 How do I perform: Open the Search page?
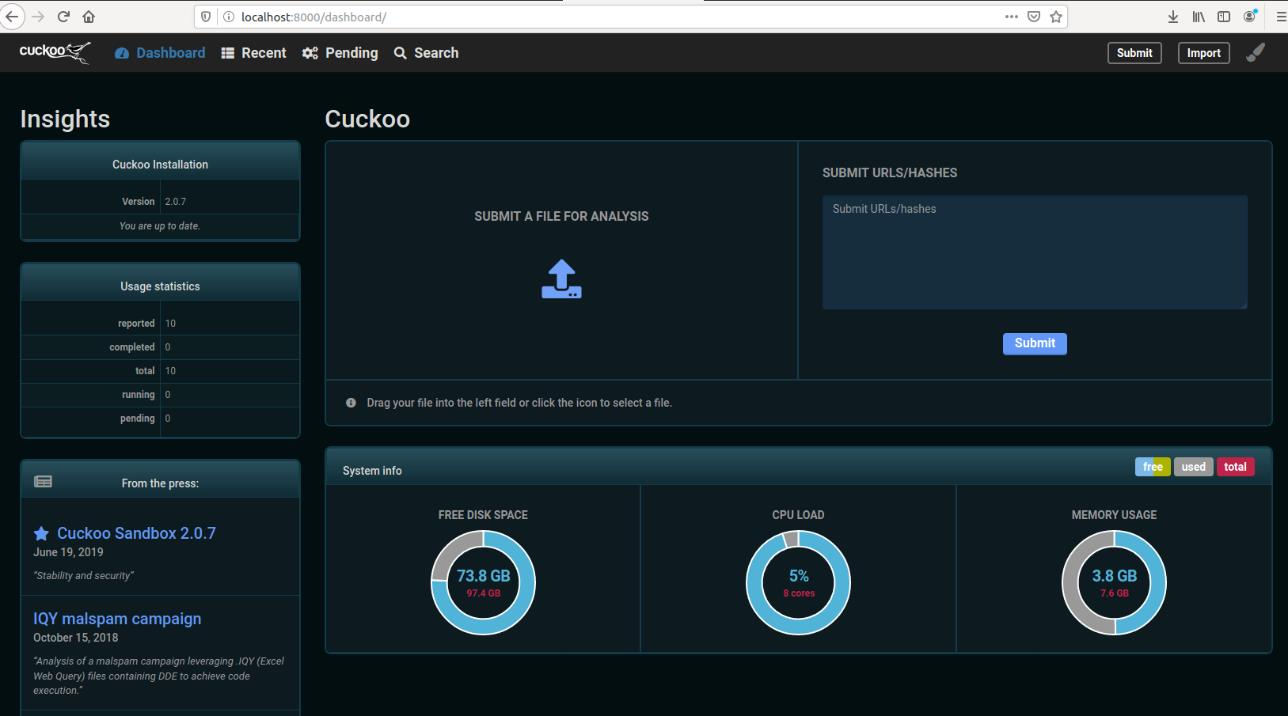tap(426, 53)
